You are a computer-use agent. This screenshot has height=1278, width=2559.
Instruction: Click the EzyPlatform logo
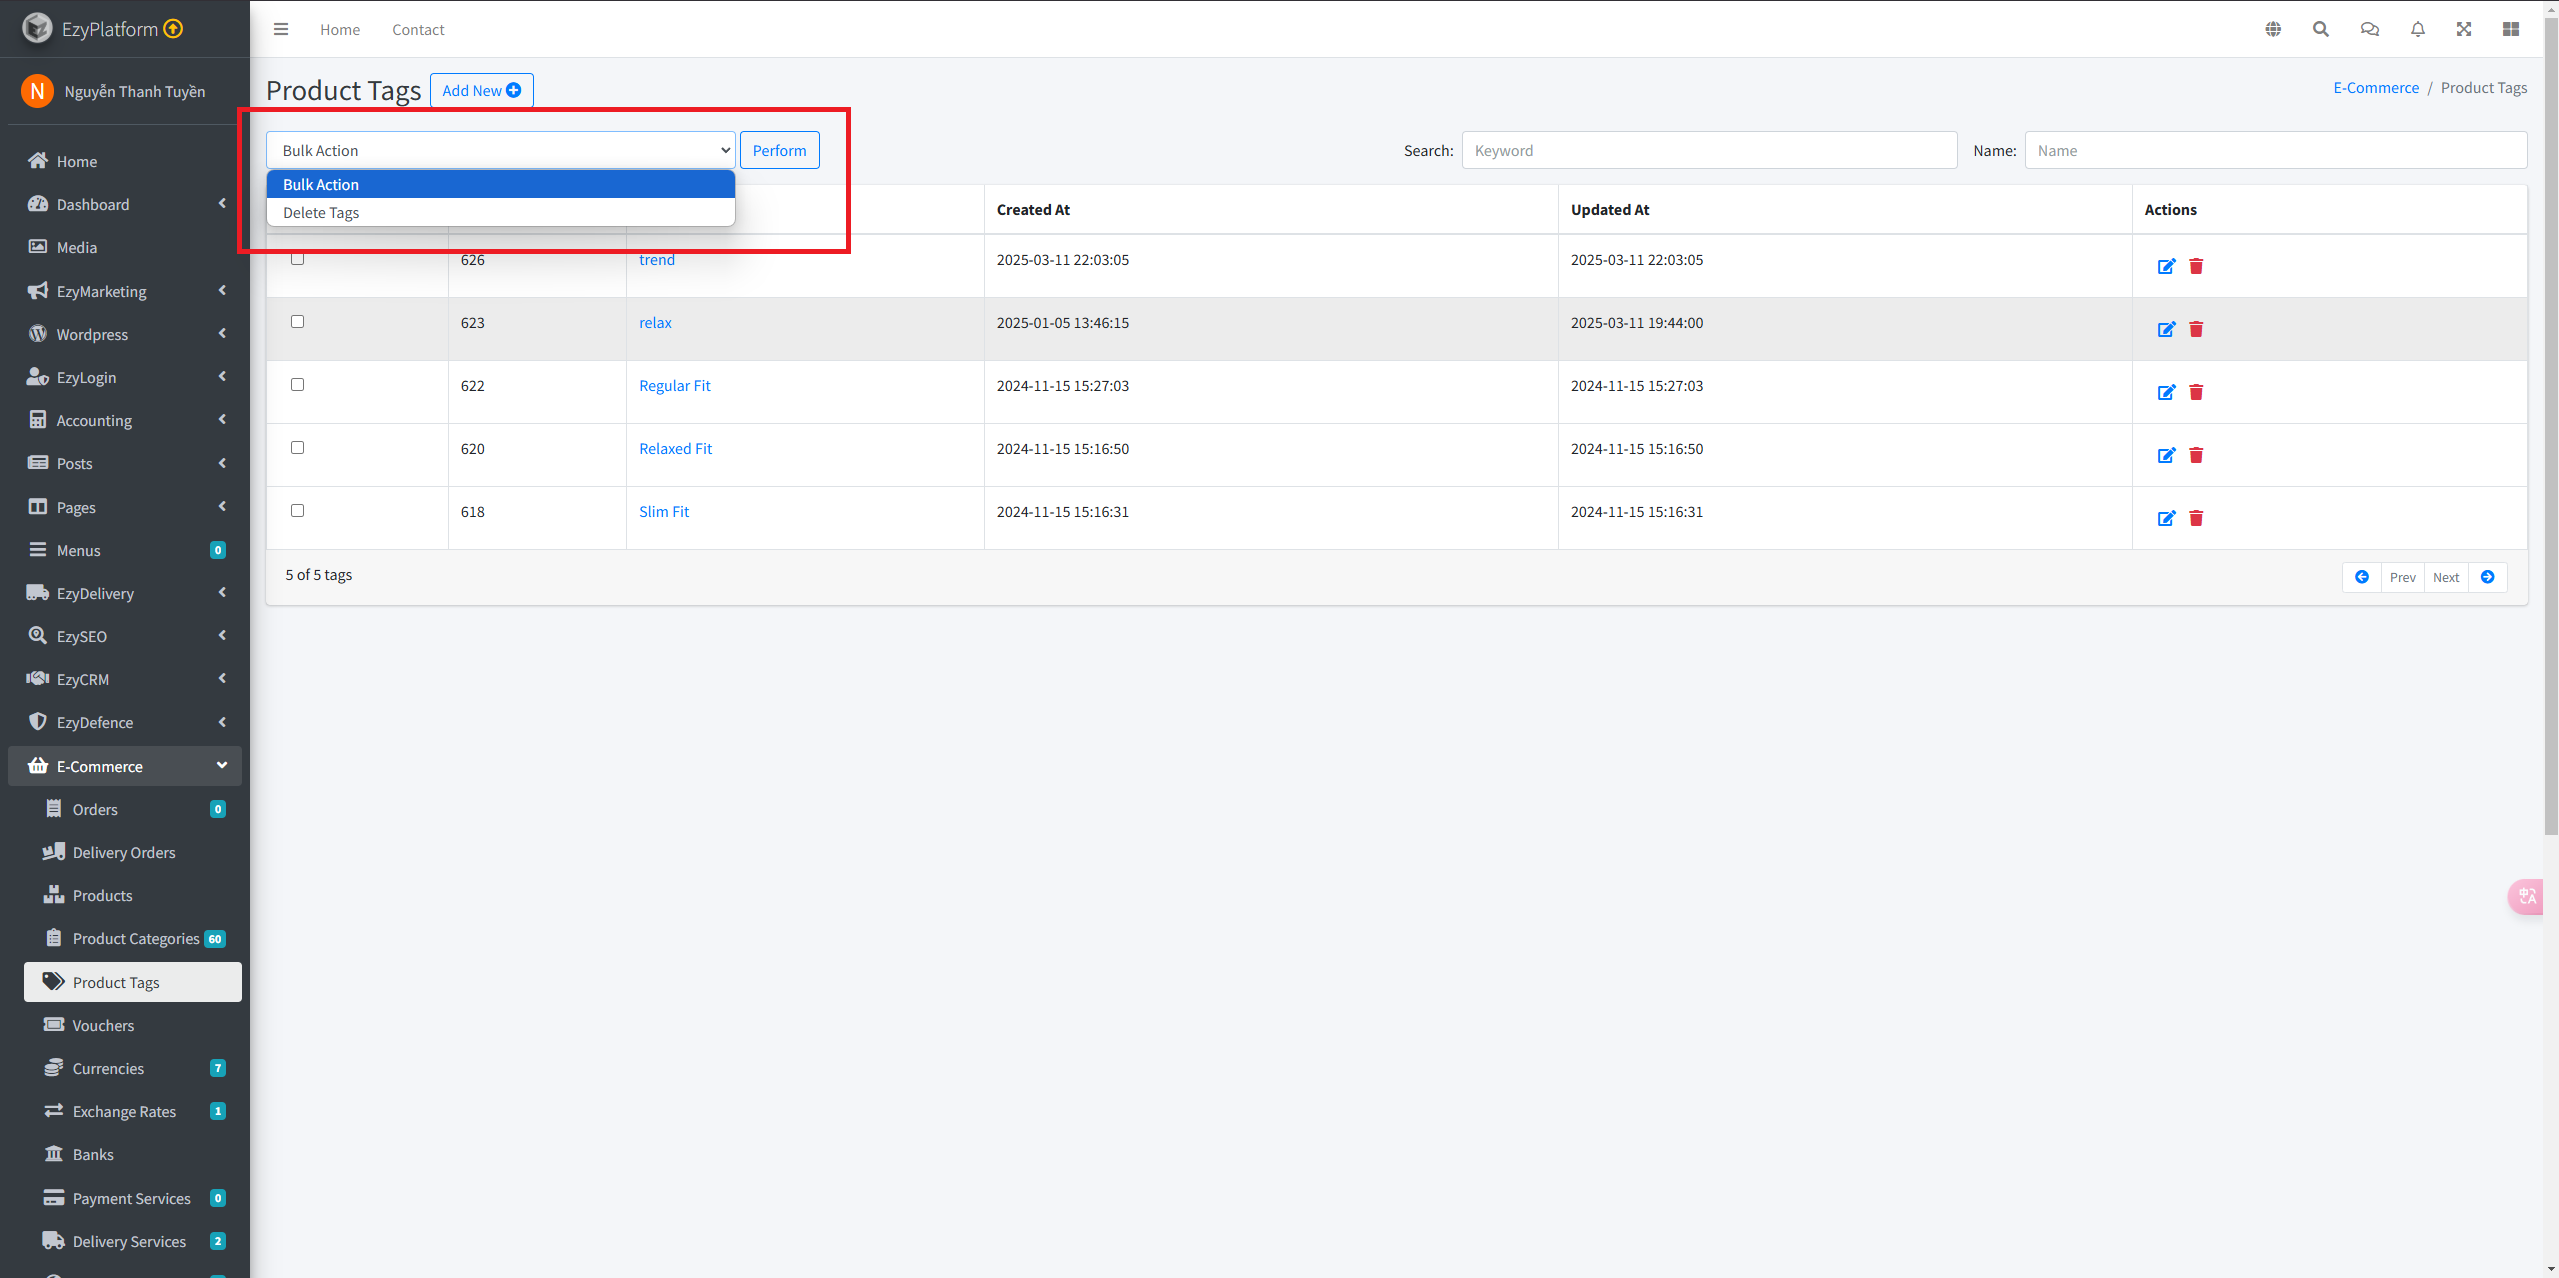[x=37, y=28]
